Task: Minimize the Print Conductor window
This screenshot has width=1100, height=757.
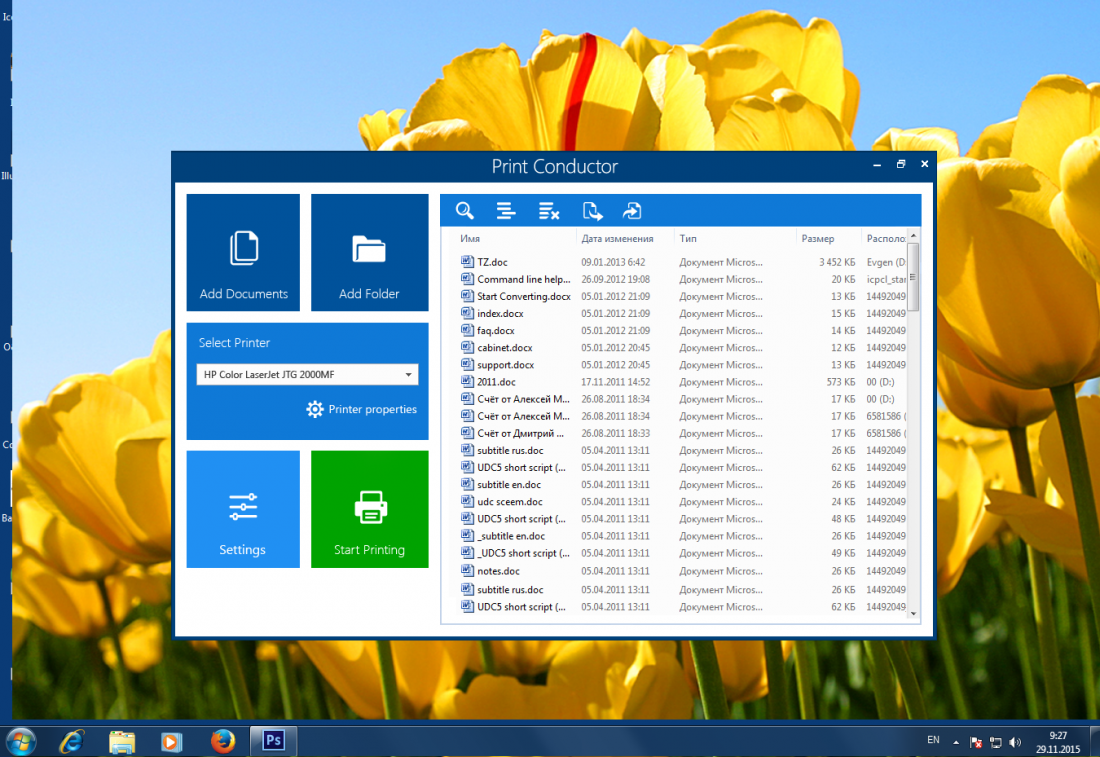Action: [x=877, y=164]
